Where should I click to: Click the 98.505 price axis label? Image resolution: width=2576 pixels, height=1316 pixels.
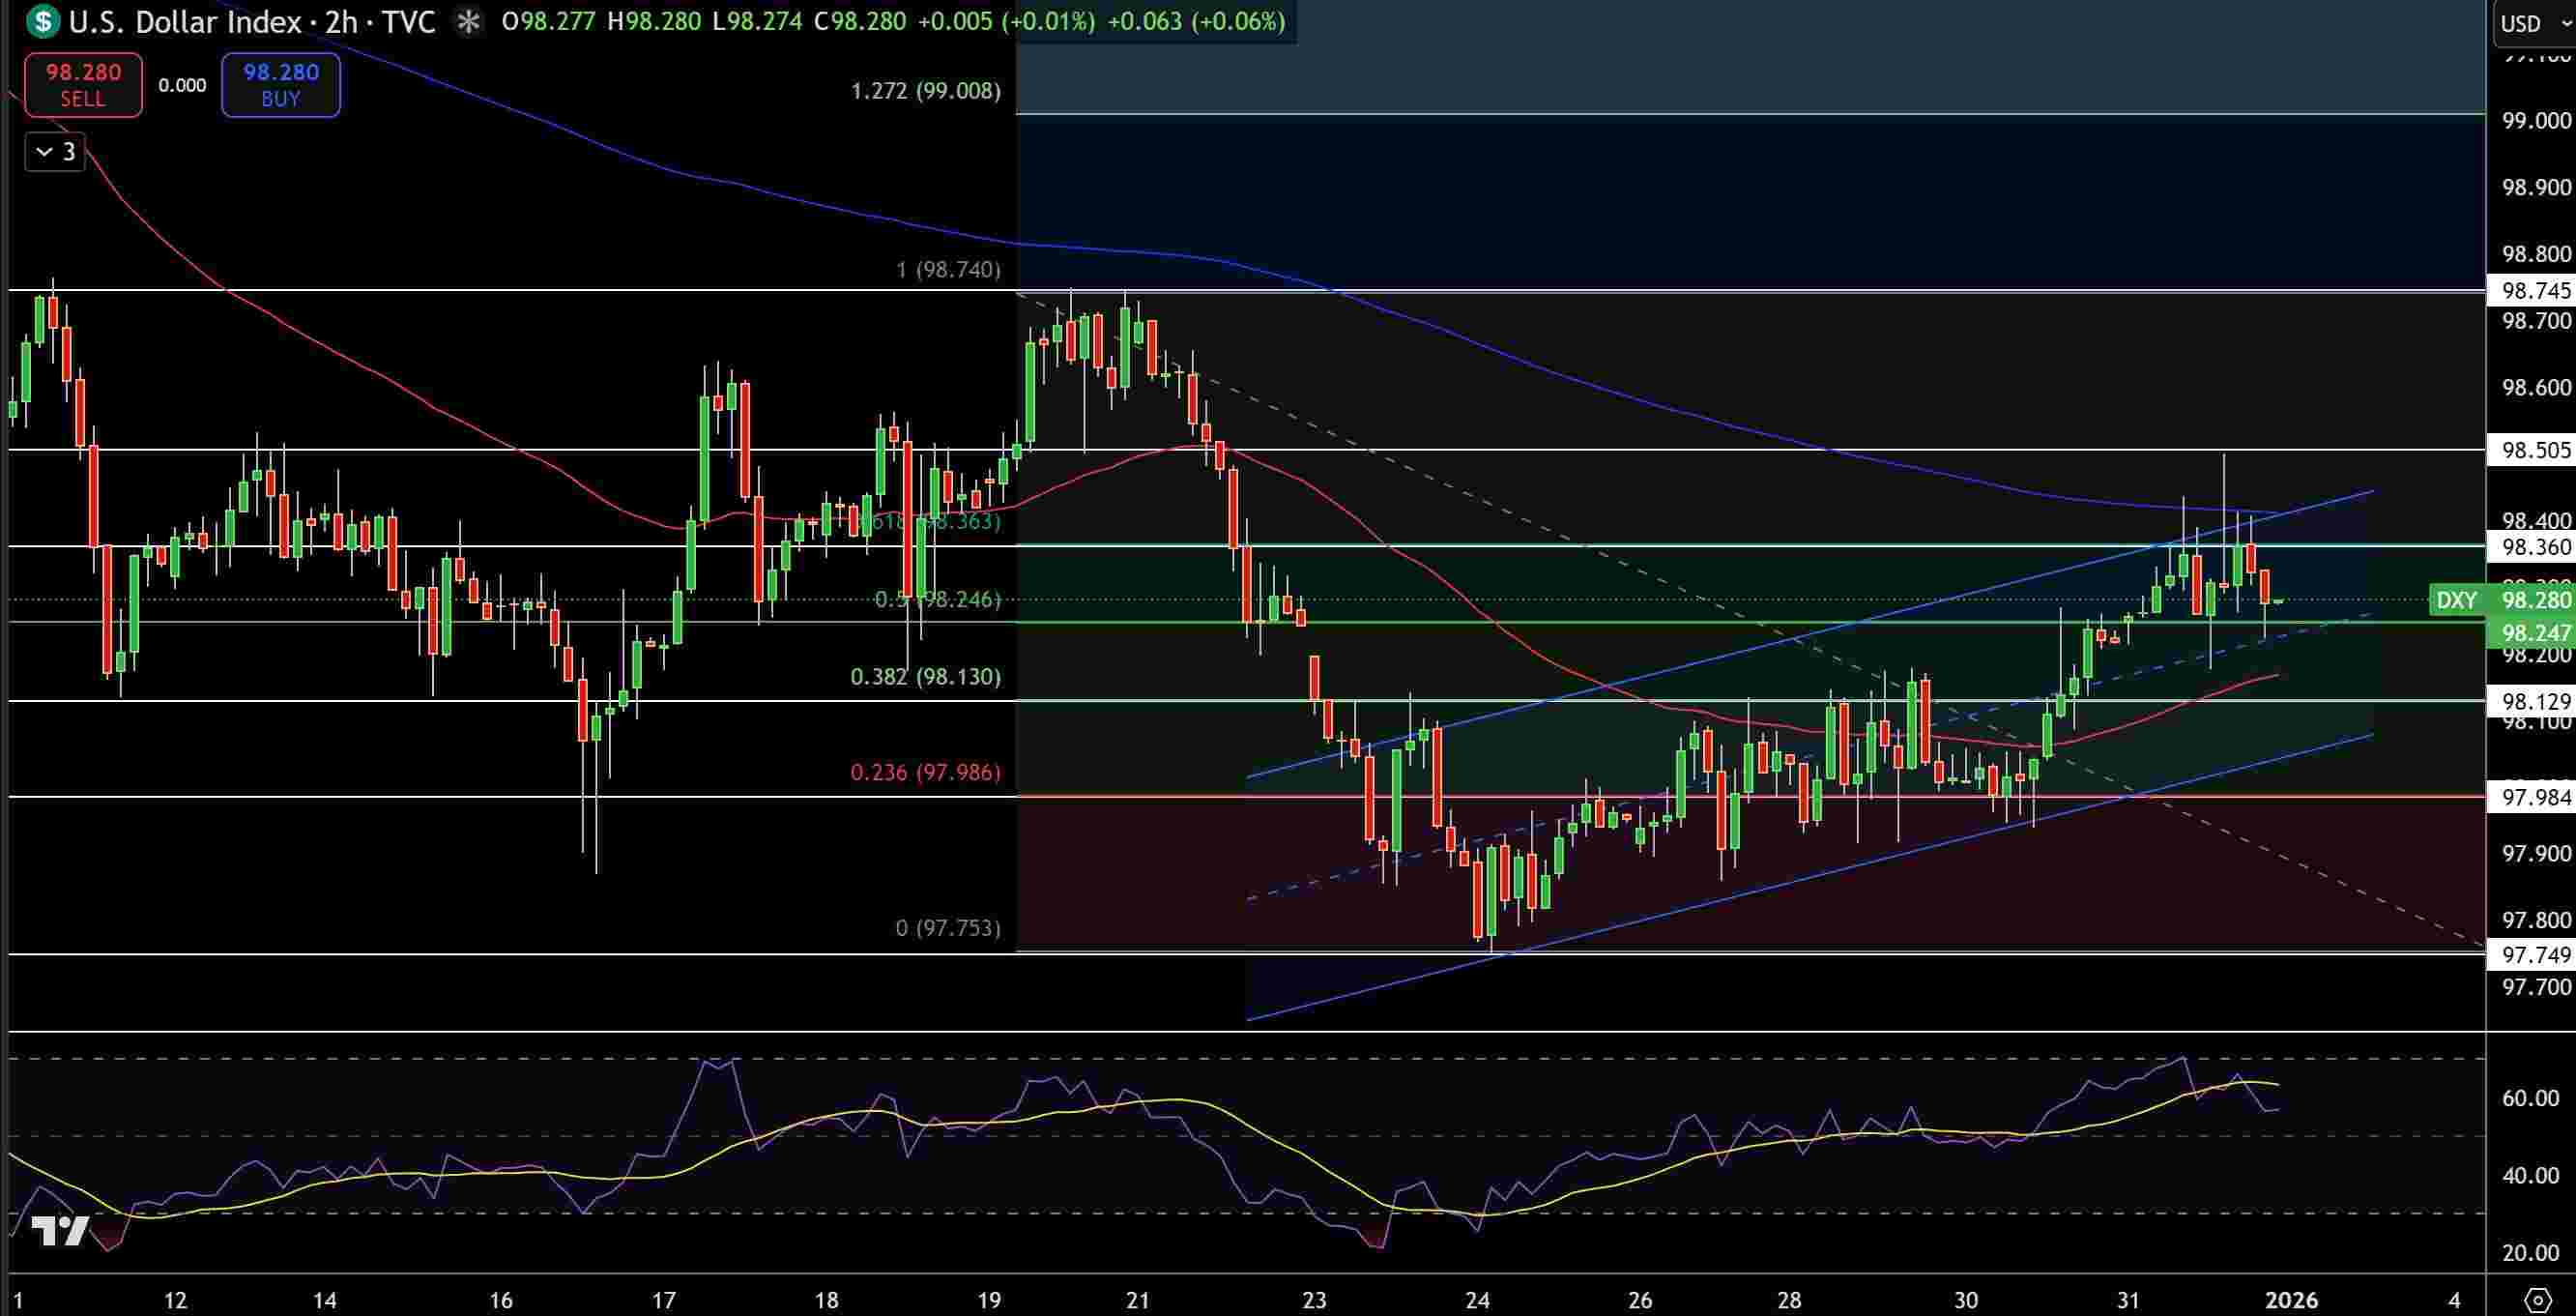[x=2534, y=451]
